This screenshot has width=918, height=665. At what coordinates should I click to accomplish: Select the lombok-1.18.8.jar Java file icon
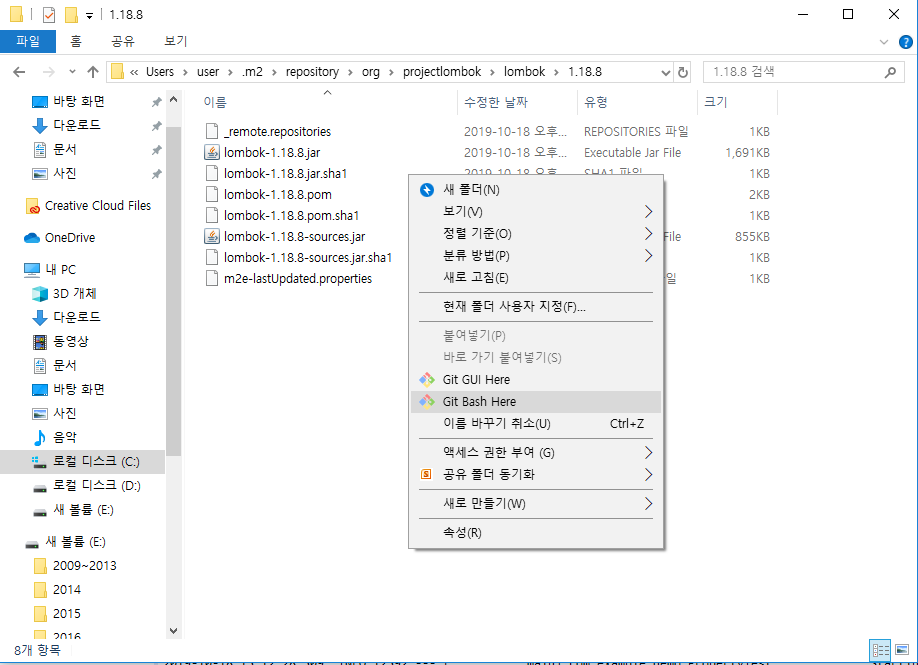[x=212, y=153]
